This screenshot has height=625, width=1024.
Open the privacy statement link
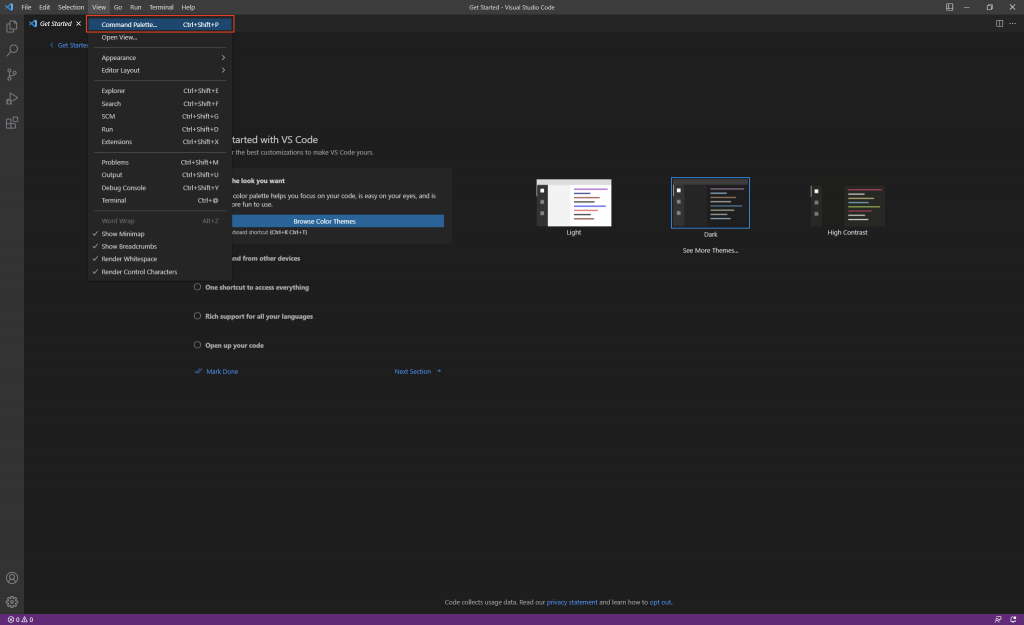click(572, 603)
